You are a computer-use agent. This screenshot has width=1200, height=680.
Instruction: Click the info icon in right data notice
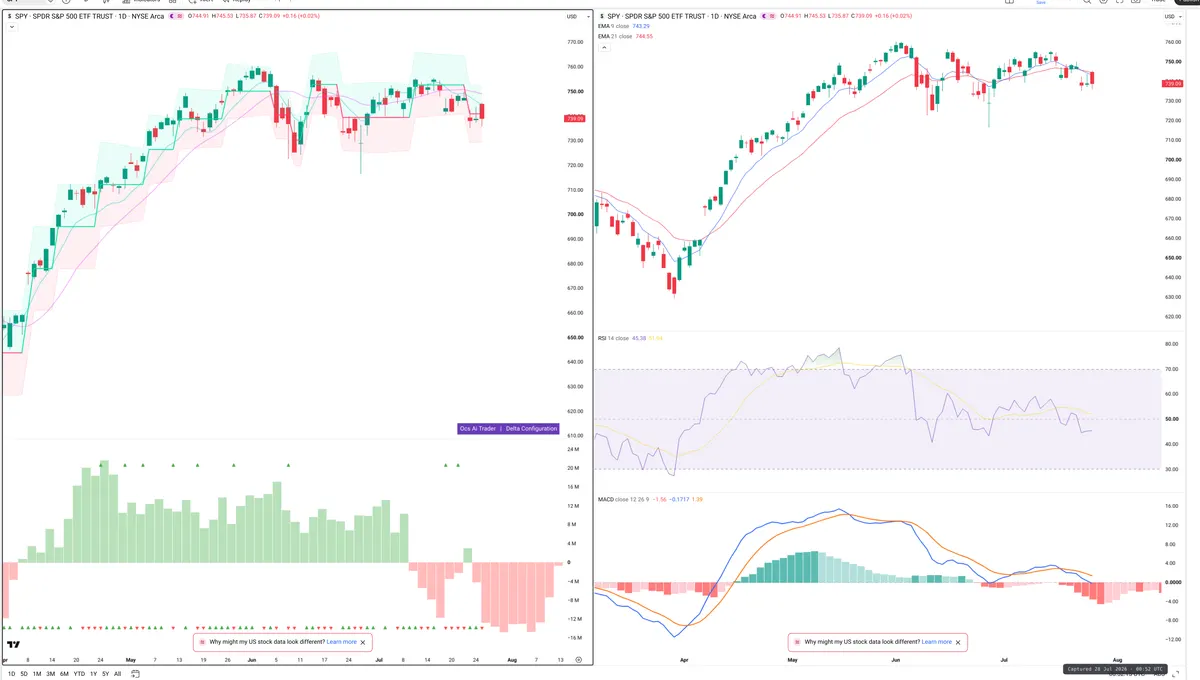(797, 642)
